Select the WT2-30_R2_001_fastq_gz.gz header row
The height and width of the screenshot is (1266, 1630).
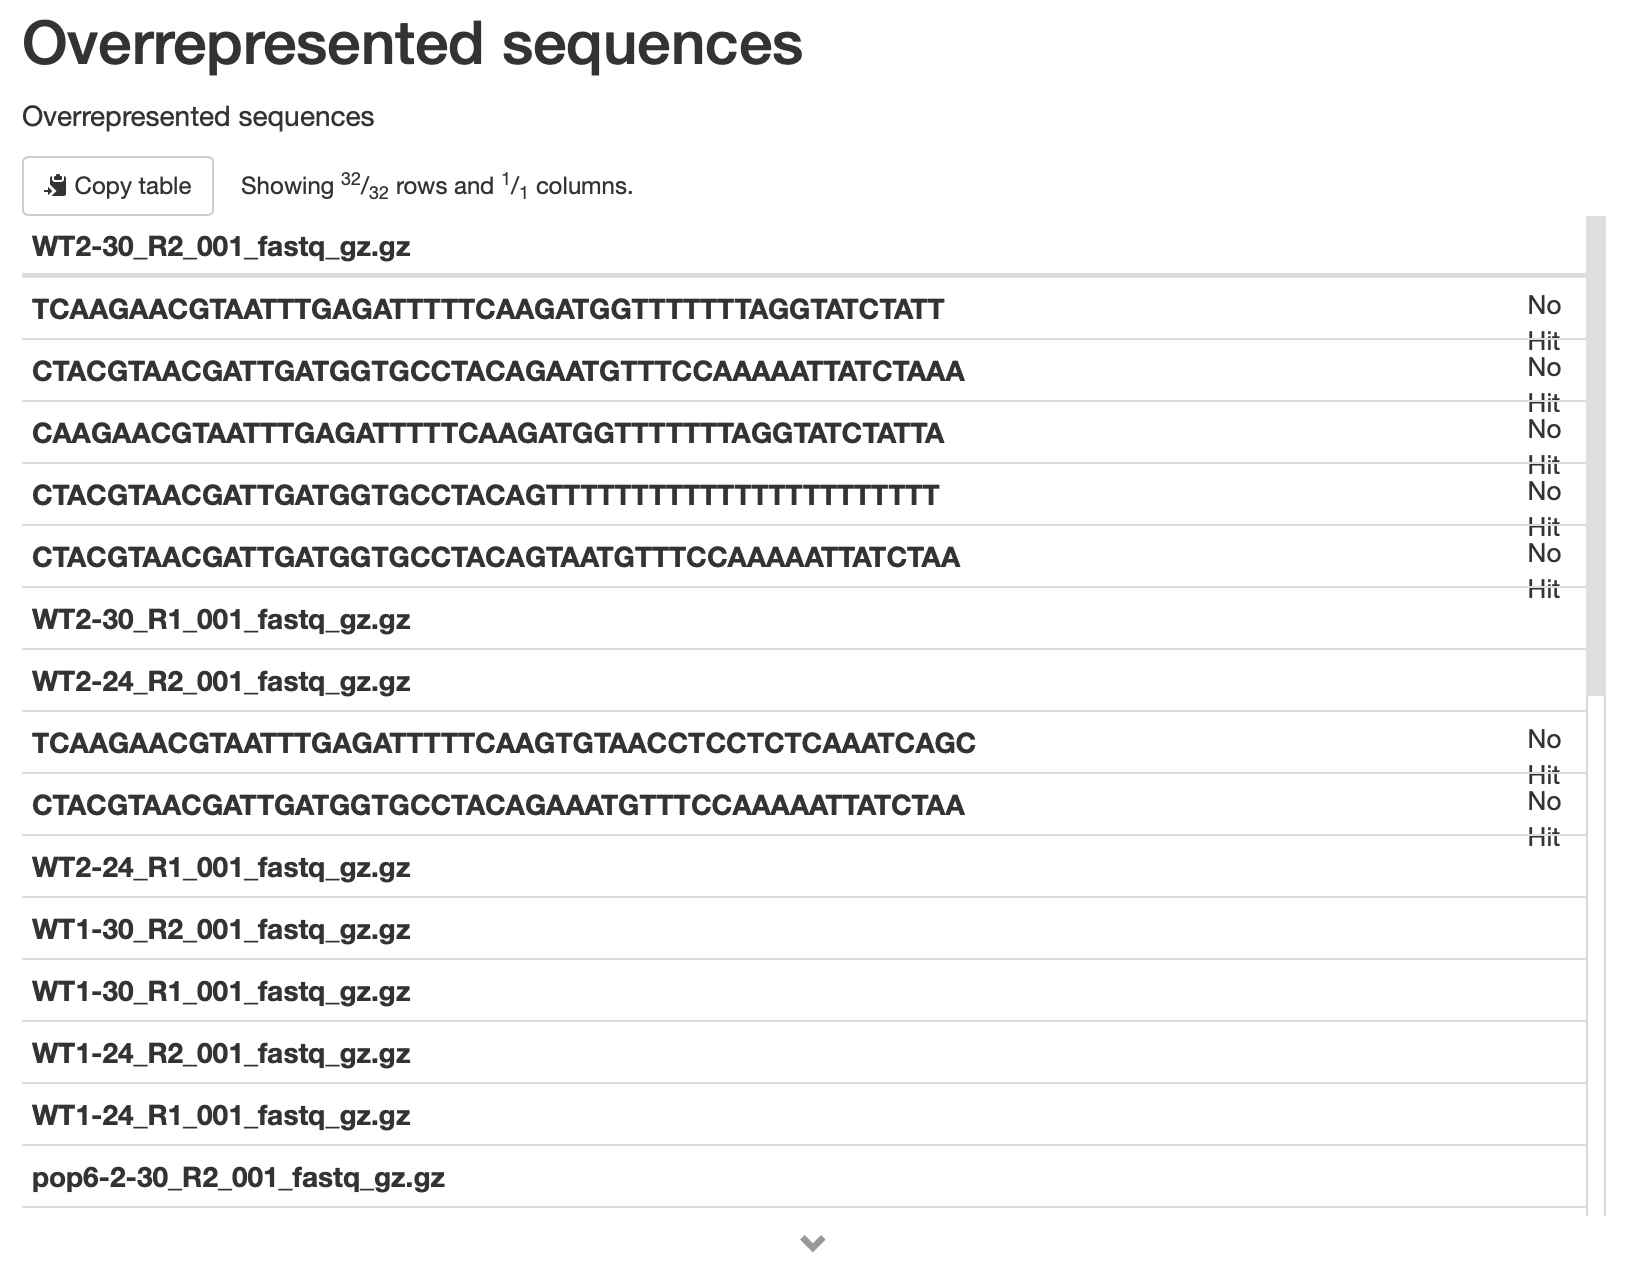point(804,247)
